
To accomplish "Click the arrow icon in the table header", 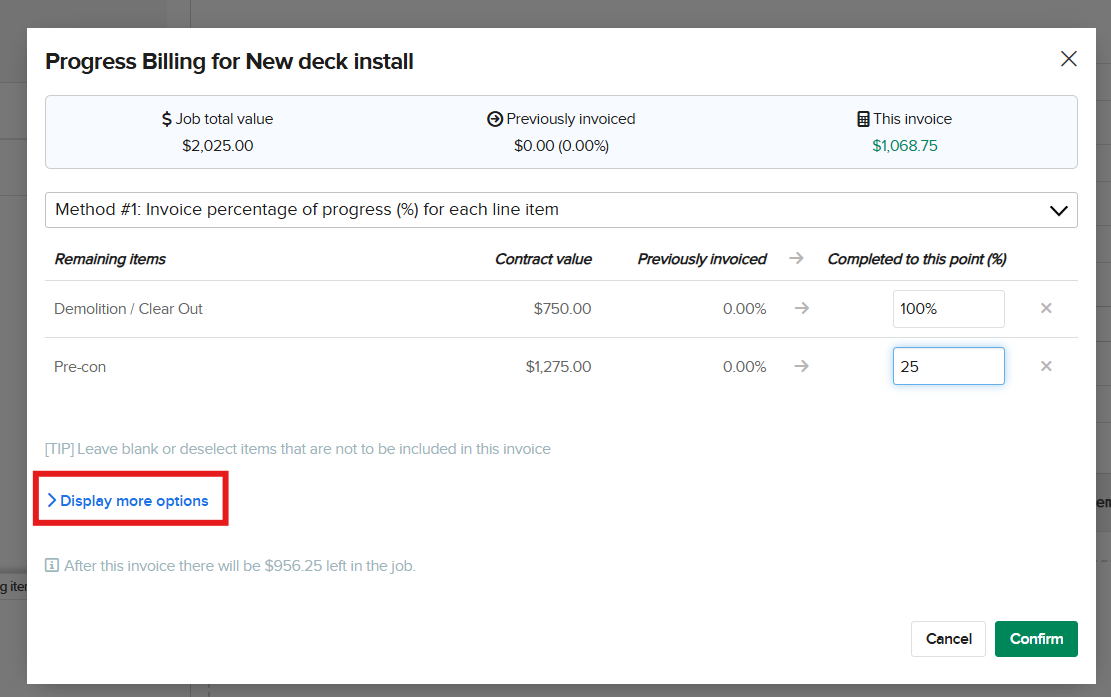I will pos(796,259).
